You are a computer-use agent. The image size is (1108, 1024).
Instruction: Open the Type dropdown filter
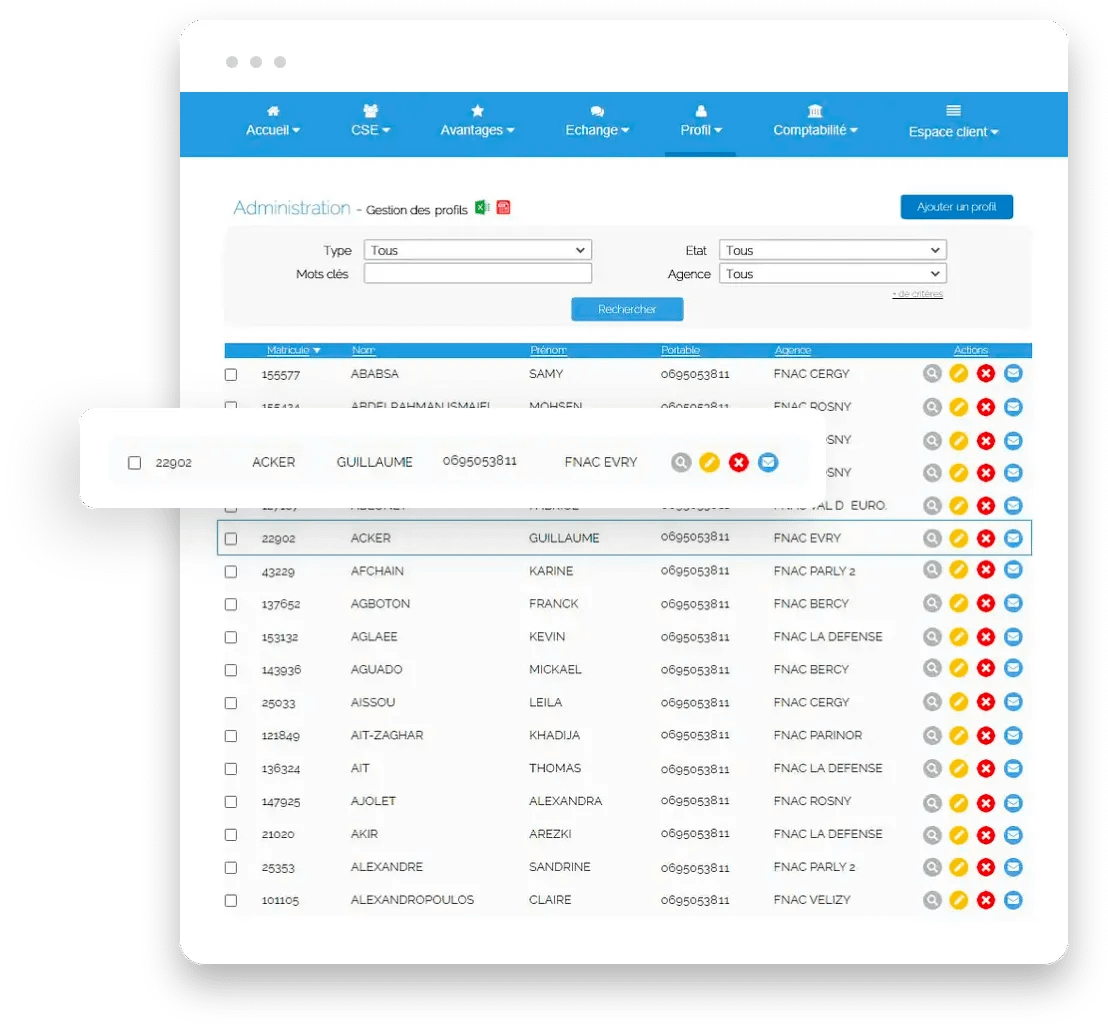478,250
